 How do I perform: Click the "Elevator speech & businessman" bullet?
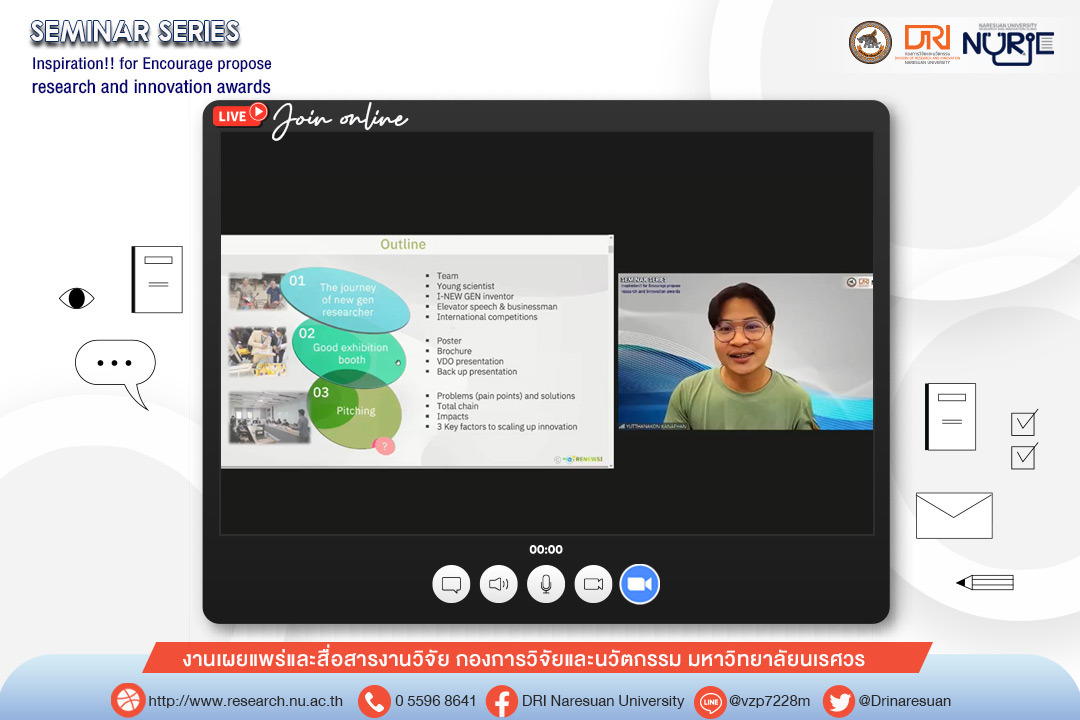(x=497, y=307)
